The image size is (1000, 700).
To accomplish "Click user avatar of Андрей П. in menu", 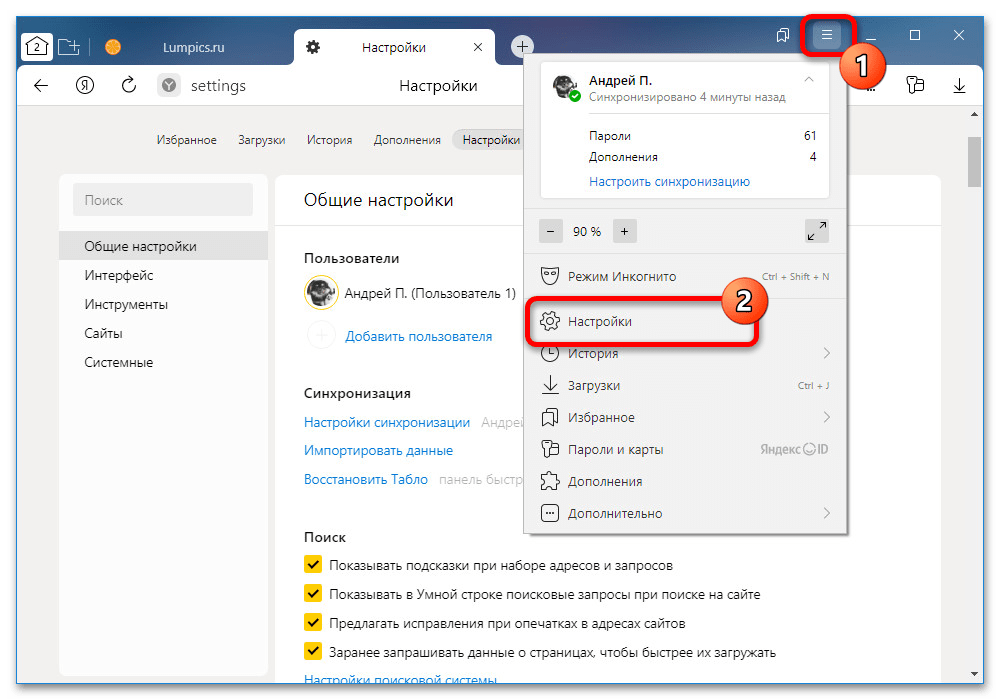I will pos(566,87).
